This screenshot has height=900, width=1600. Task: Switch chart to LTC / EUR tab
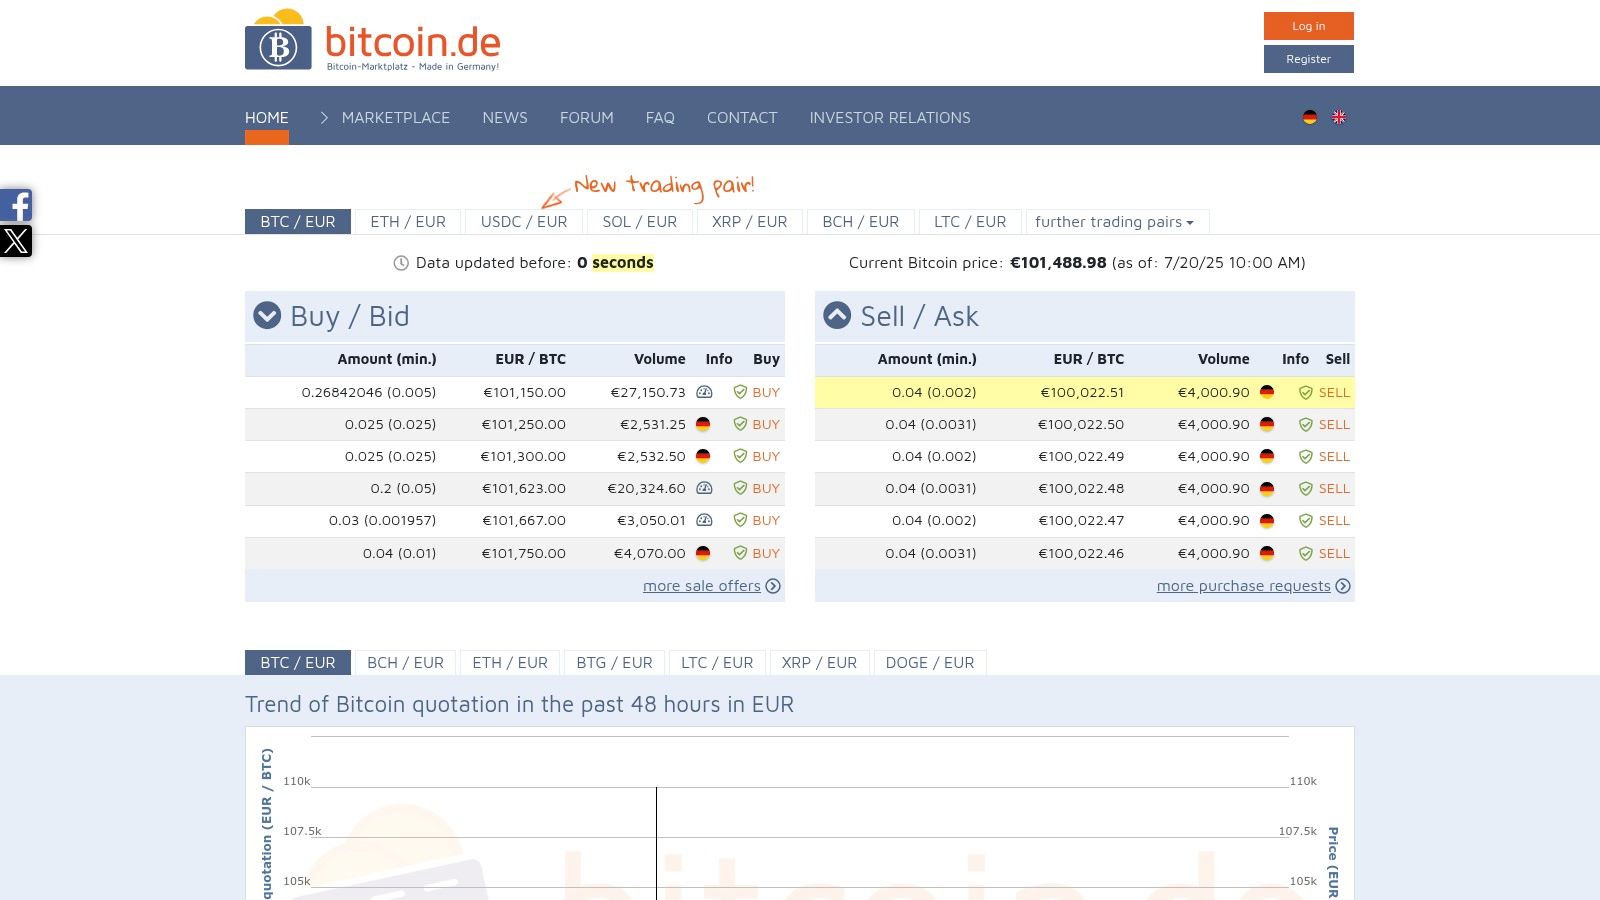point(717,663)
